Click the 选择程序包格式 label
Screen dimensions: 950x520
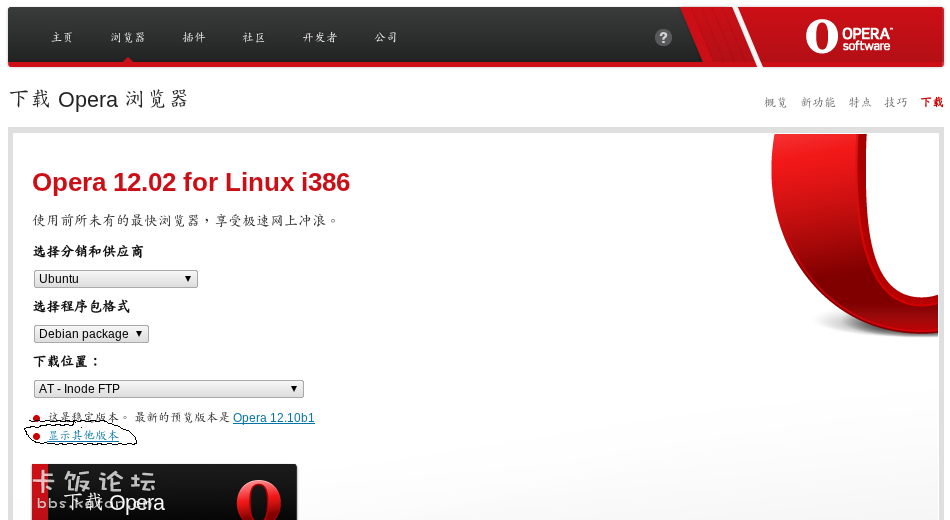tap(81, 307)
